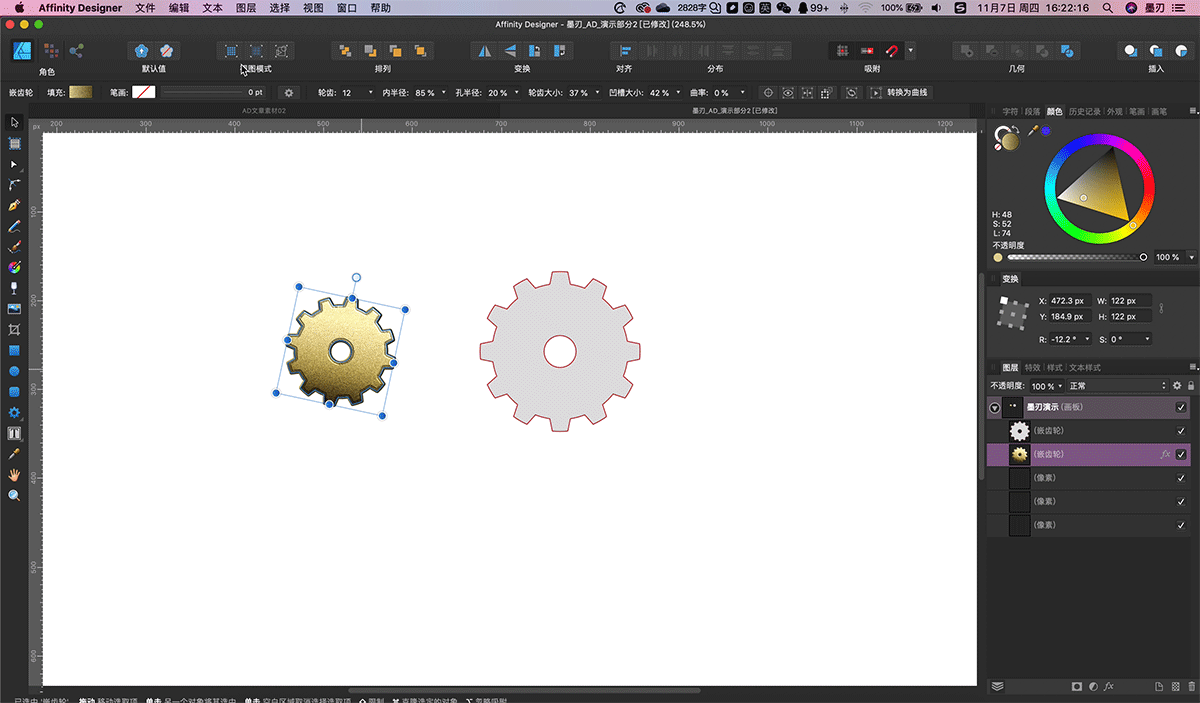
Task: Select the Artistic Text tool
Action: click(14, 433)
